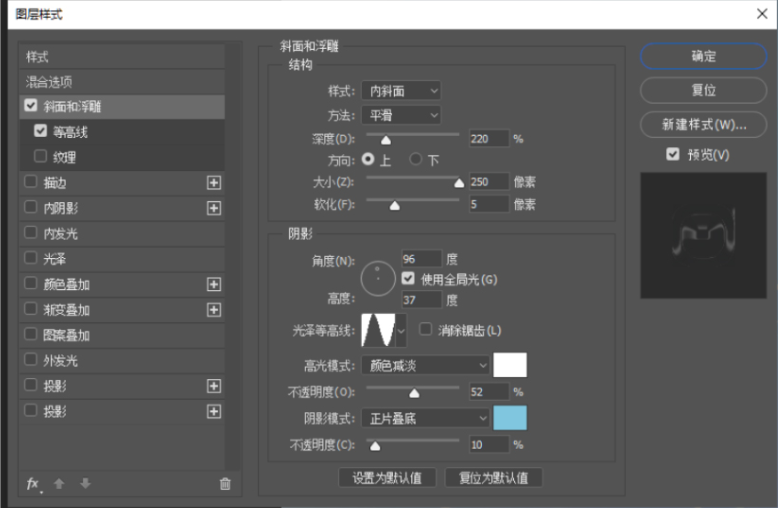Viewport: 778px width, 508px height.
Task: Click the 深度 value field showing 220
Action: (x=489, y=139)
